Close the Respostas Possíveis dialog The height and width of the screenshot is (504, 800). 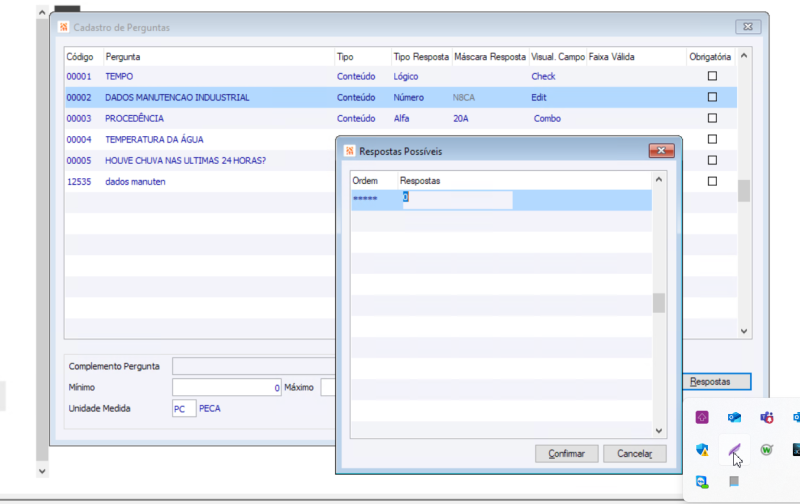(661, 150)
